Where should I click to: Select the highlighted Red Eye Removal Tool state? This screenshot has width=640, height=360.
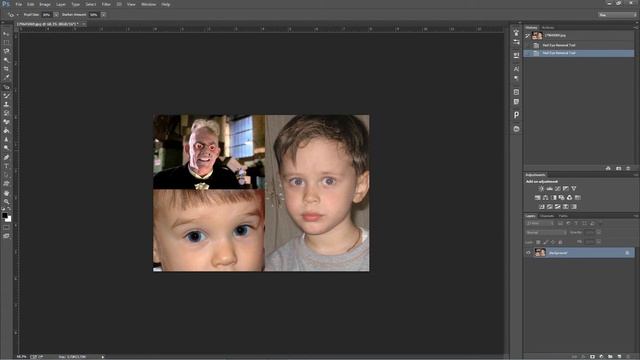[x=579, y=53]
